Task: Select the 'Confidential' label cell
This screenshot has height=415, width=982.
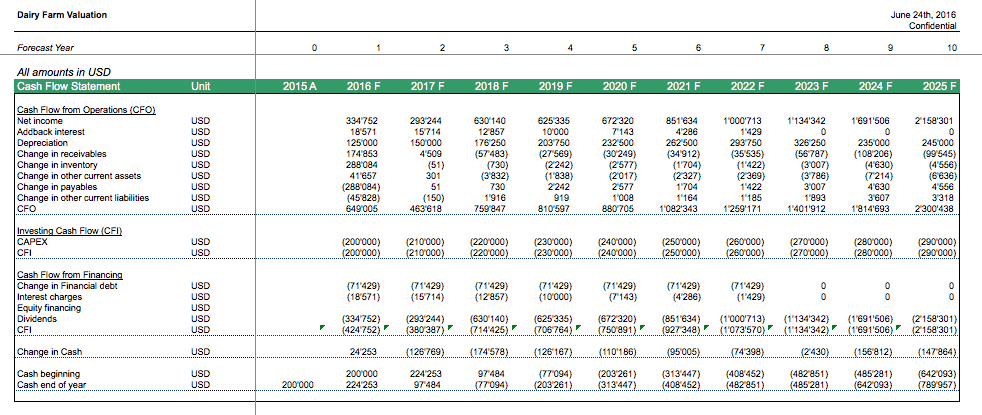Action: pyautogui.click(x=933, y=26)
